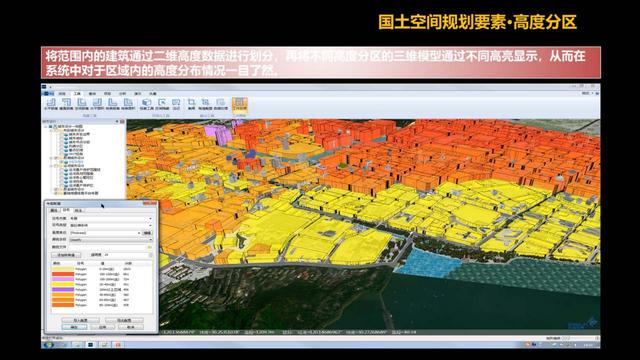Switch to the third tab in the thematic dialog

tap(78, 210)
